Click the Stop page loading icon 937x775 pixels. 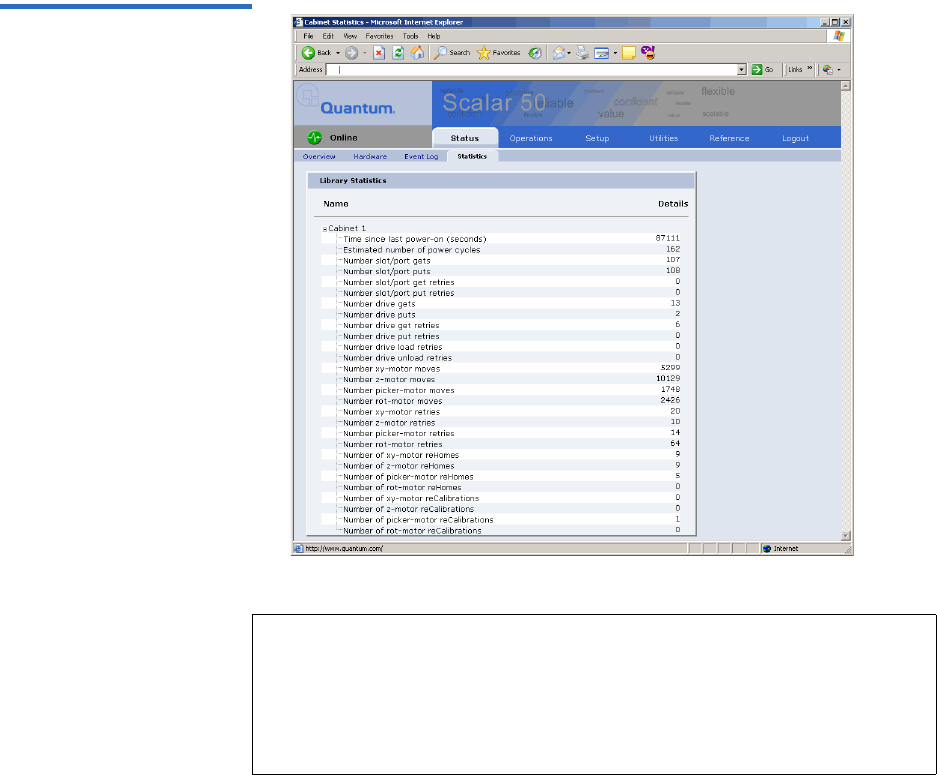[x=379, y=53]
